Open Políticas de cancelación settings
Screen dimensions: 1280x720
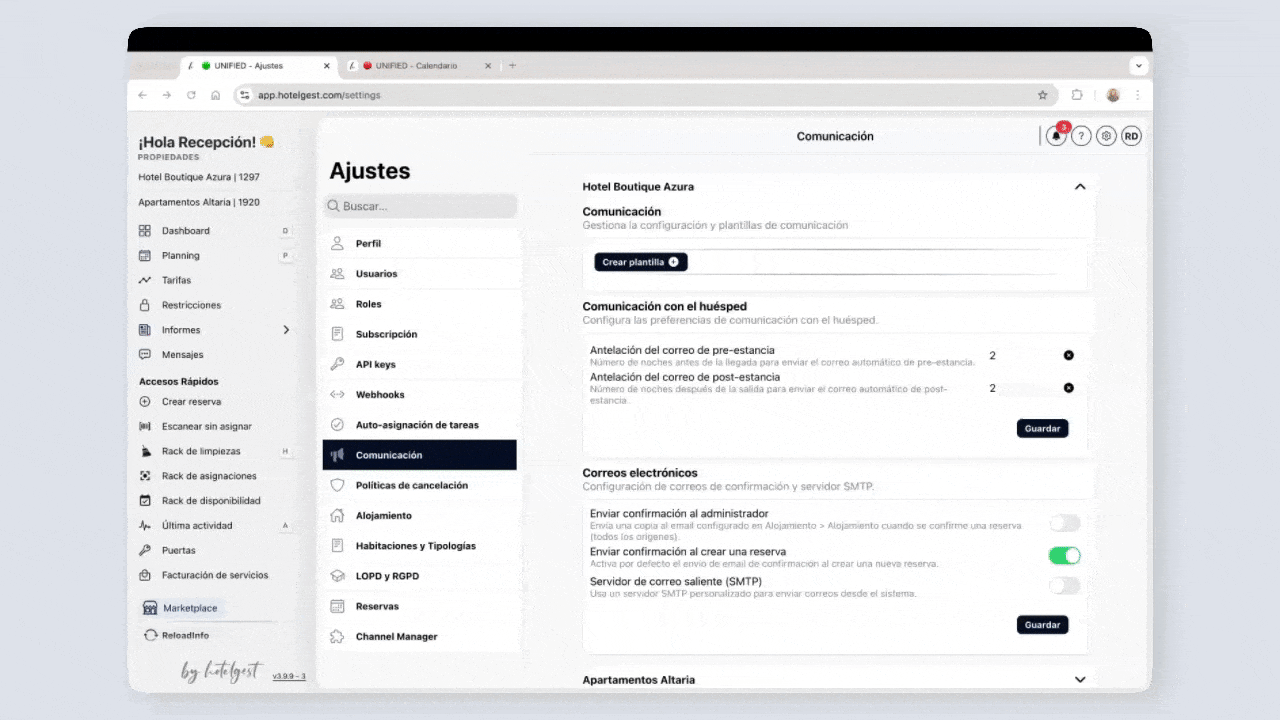point(411,485)
